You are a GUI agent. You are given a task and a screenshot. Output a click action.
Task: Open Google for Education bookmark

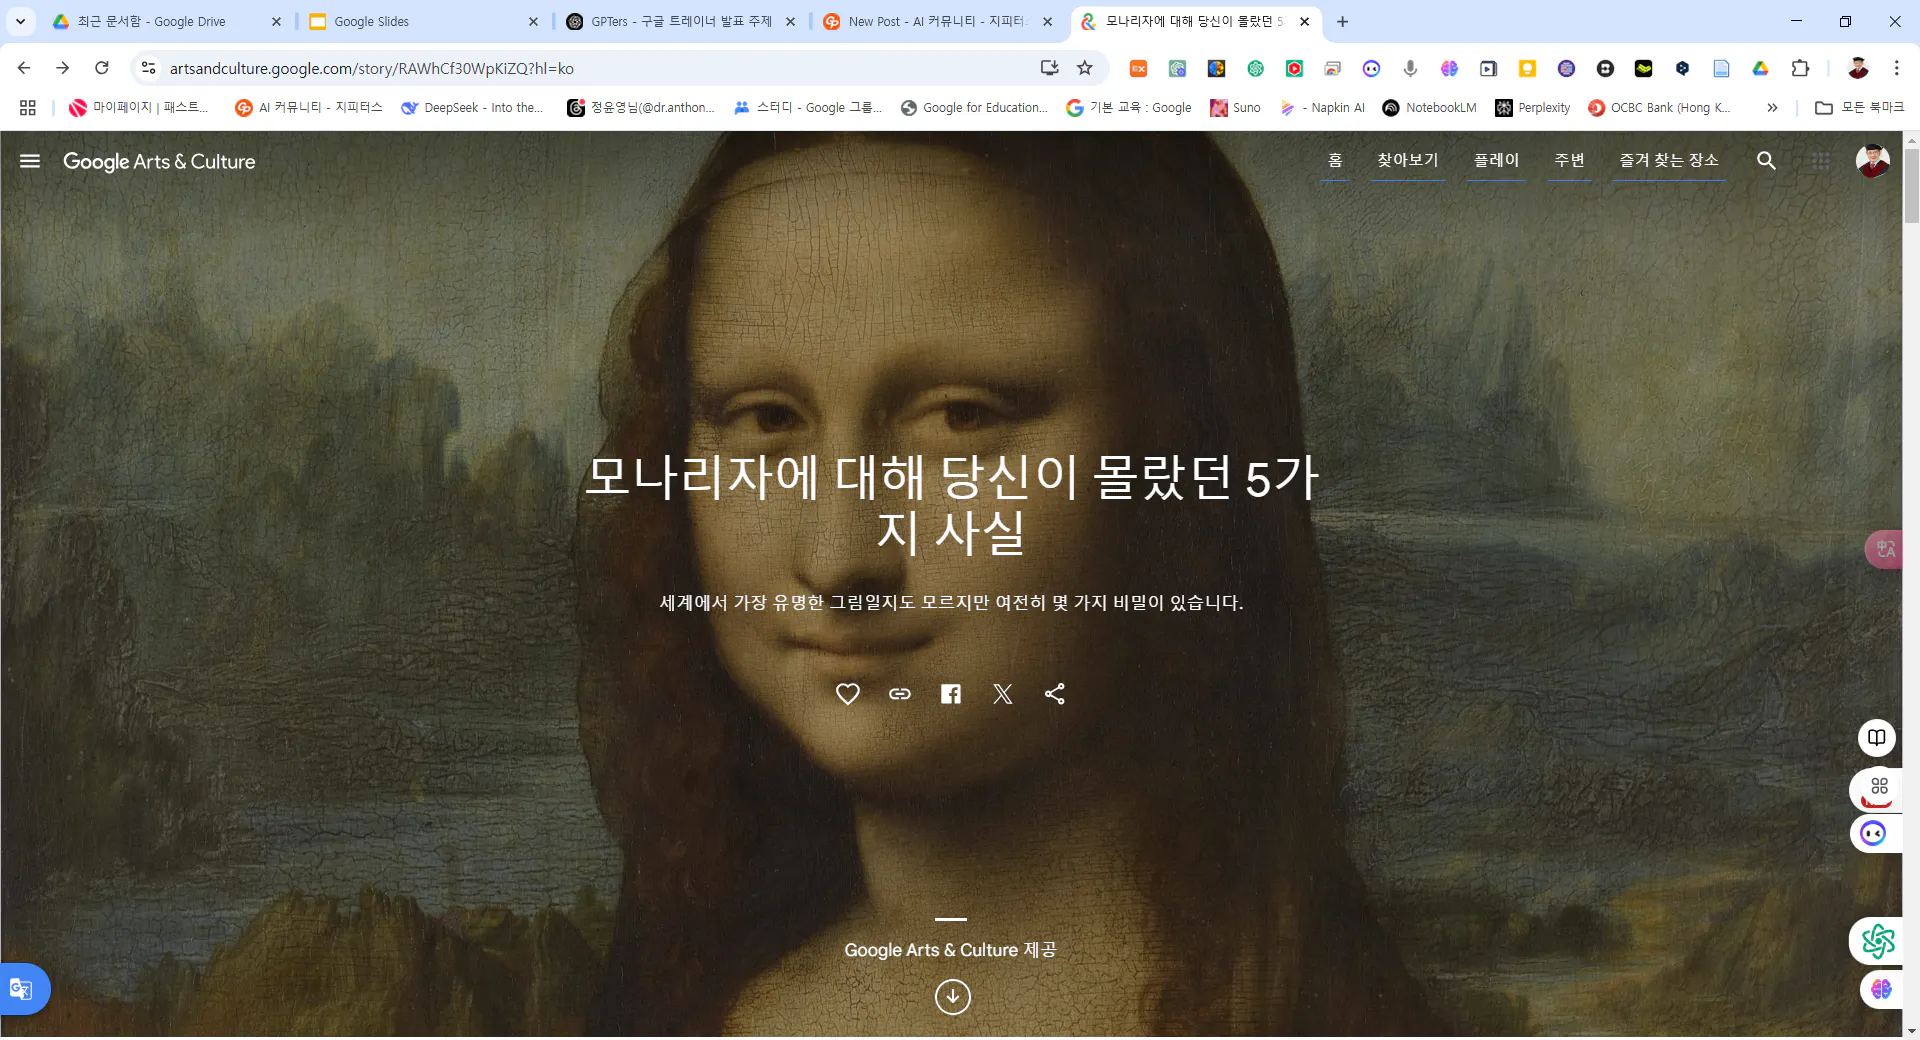(974, 108)
